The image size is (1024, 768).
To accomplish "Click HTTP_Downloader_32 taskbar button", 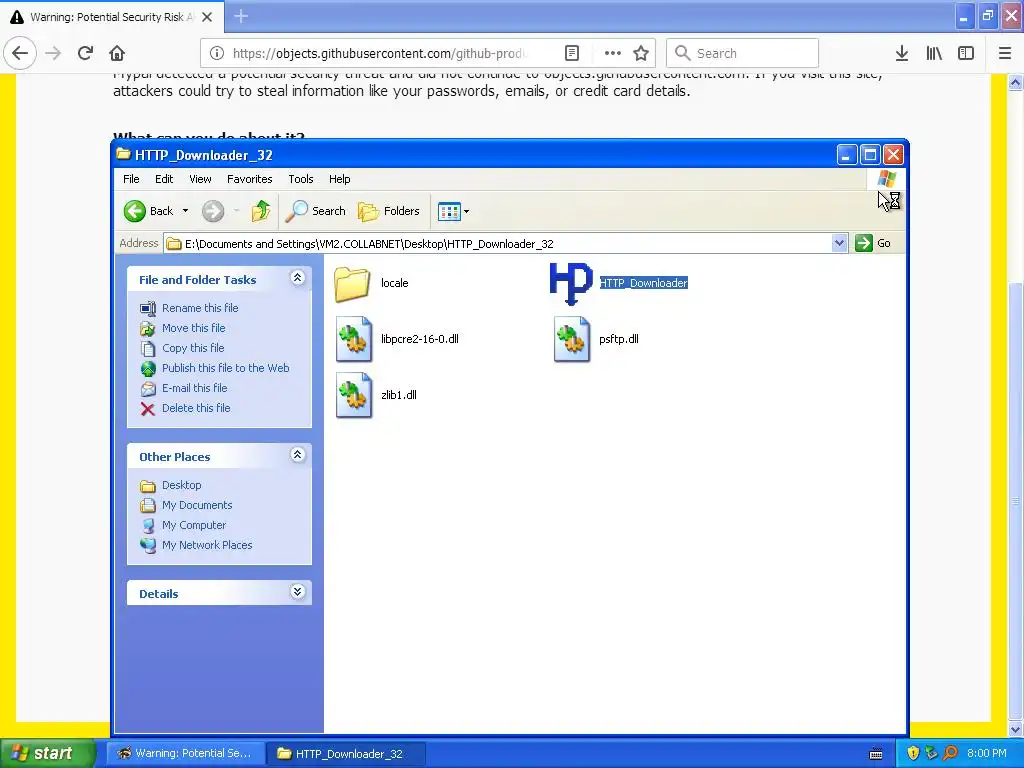I will pos(346,753).
